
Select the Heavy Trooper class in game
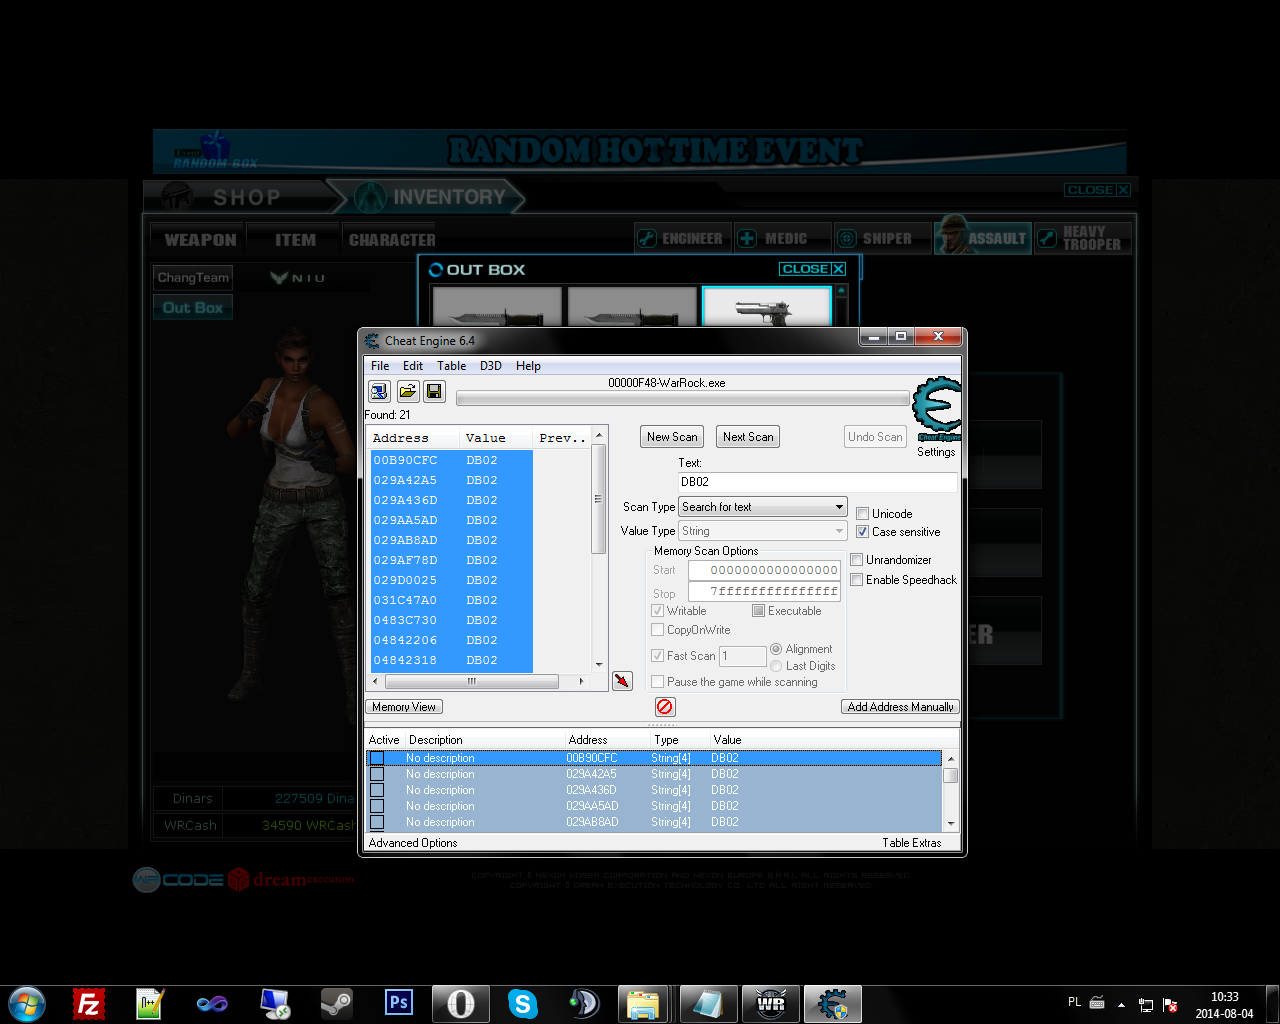tap(1083, 238)
